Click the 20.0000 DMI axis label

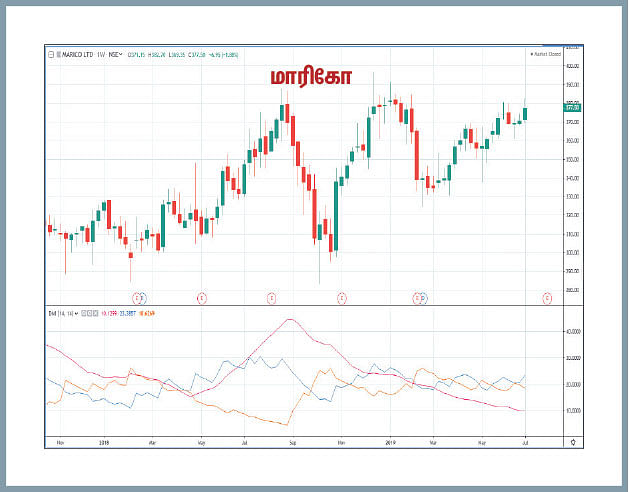[574, 384]
